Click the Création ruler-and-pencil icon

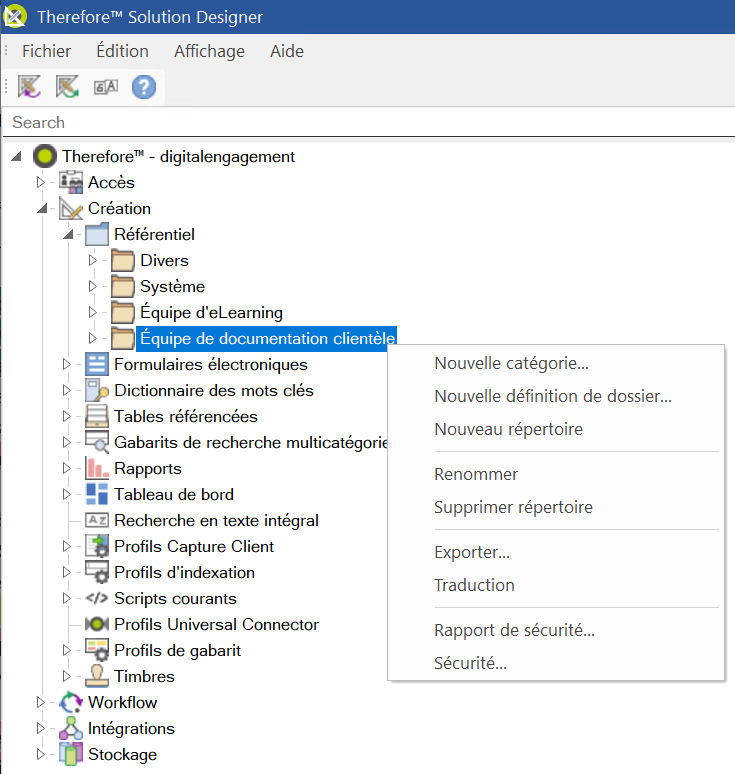(71, 208)
